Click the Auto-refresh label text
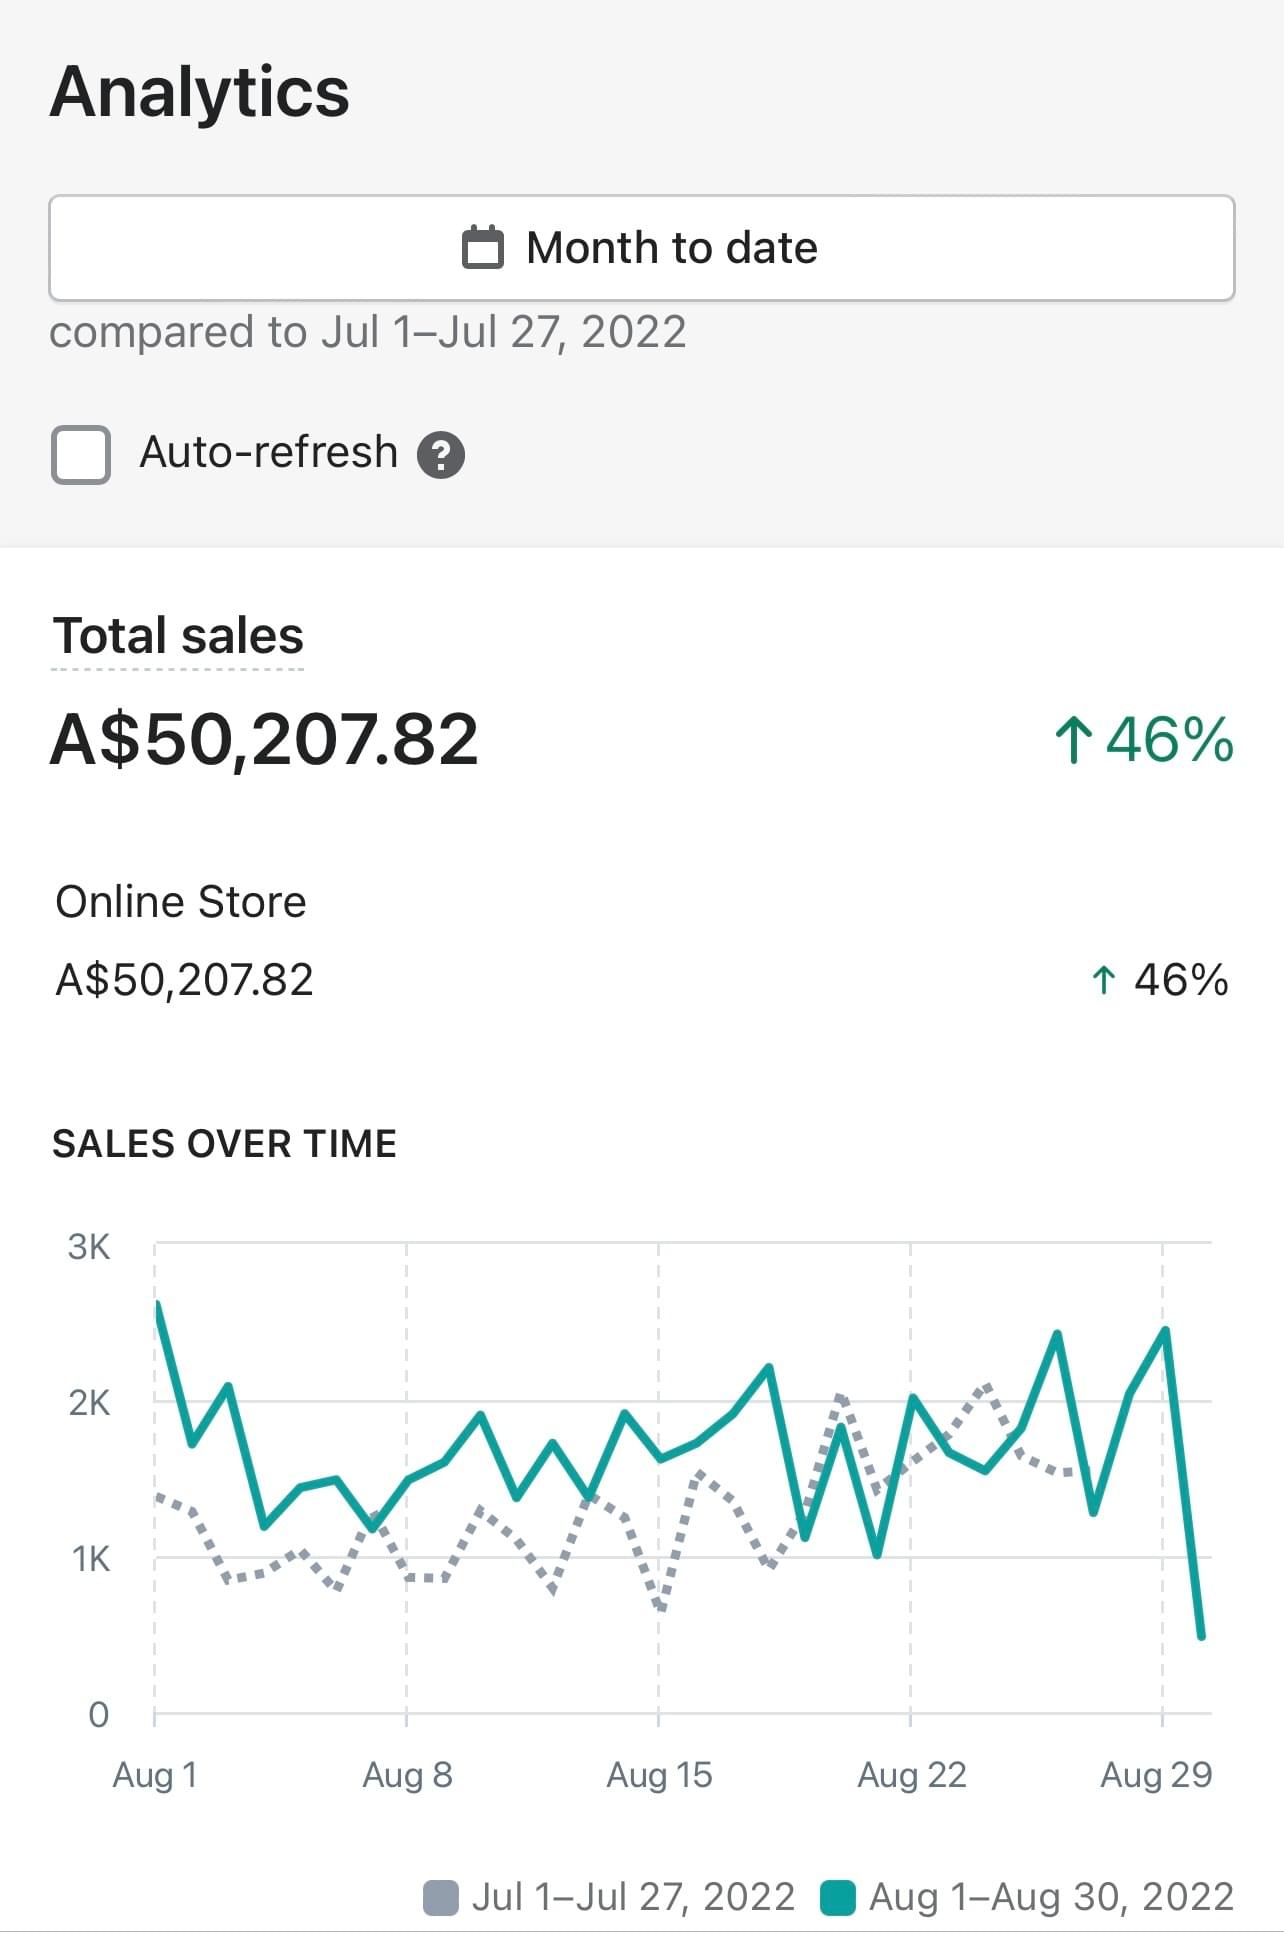Viewport: 1284px width, 1942px height. 268,452
